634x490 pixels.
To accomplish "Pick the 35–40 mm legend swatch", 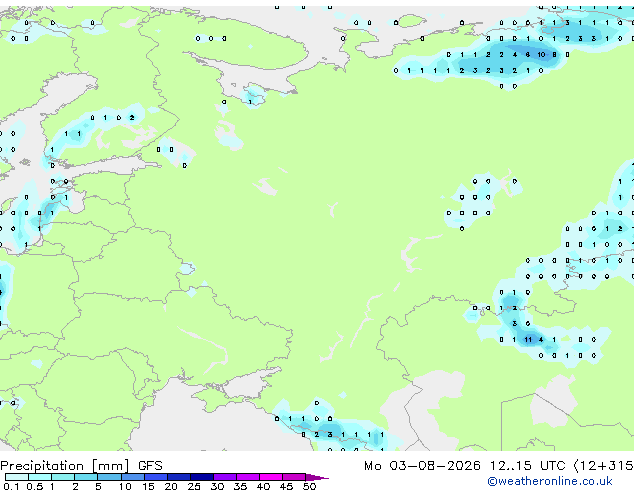I will tap(248, 477).
